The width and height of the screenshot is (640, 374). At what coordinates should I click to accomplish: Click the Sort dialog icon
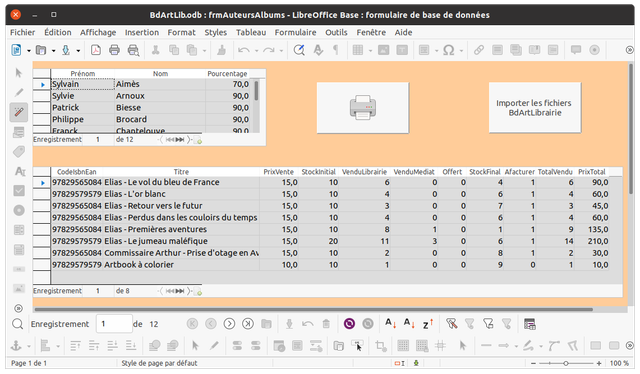390,324
